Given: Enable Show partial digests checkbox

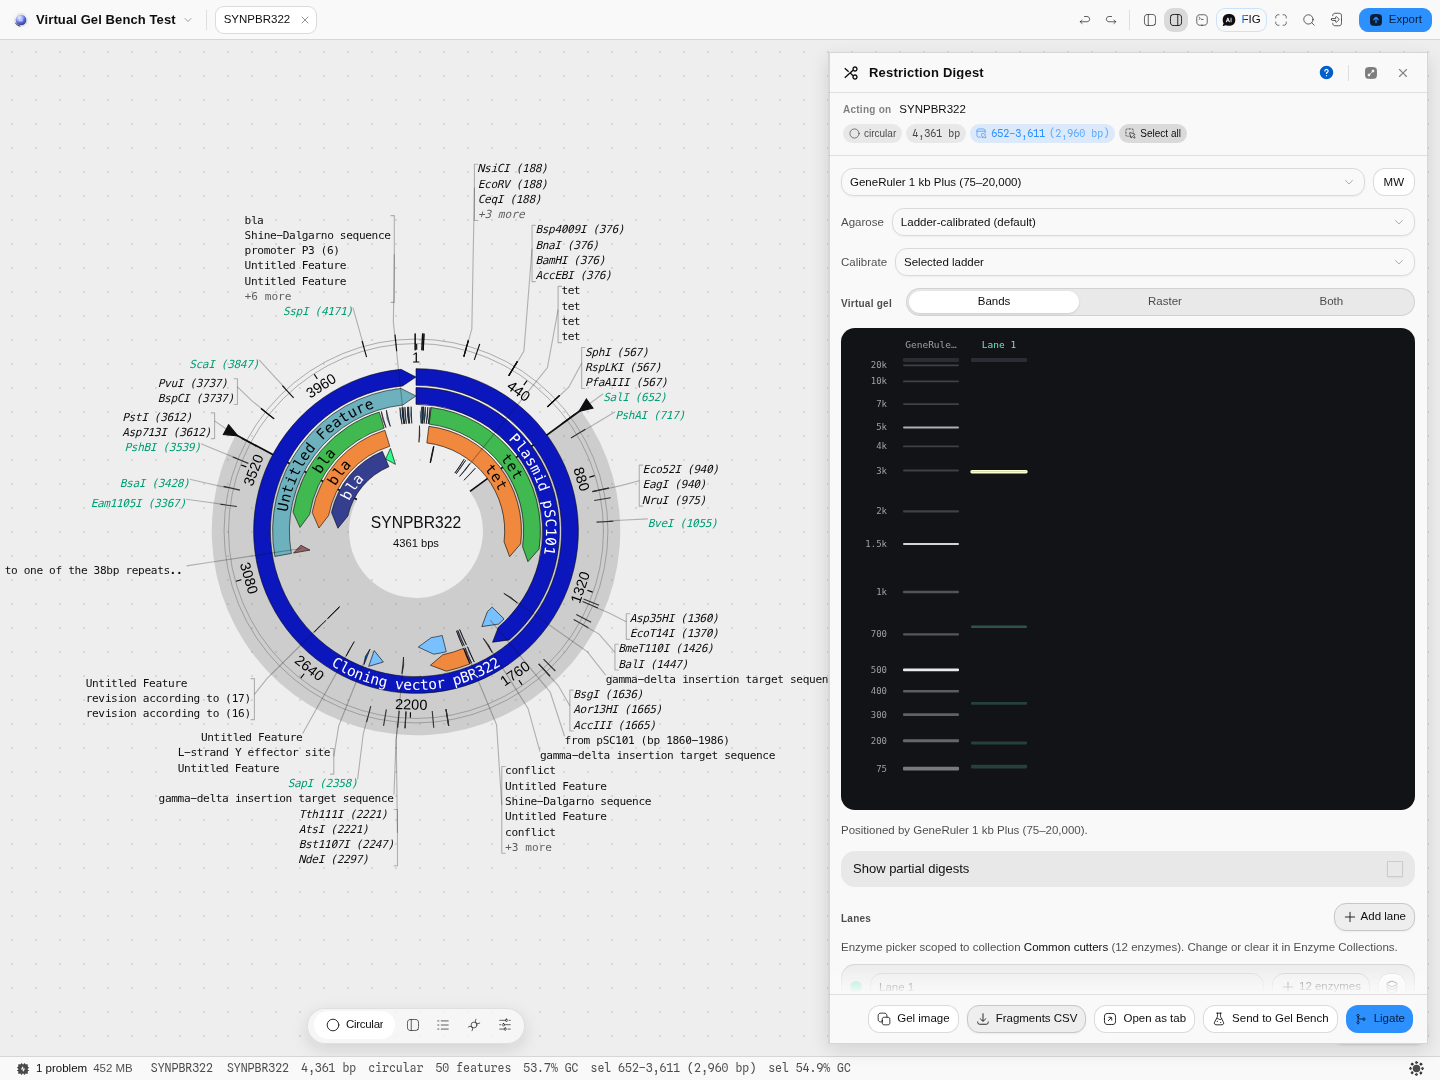Looking at the screenshot, I should pyautogui.click(x=1395, y=869).
